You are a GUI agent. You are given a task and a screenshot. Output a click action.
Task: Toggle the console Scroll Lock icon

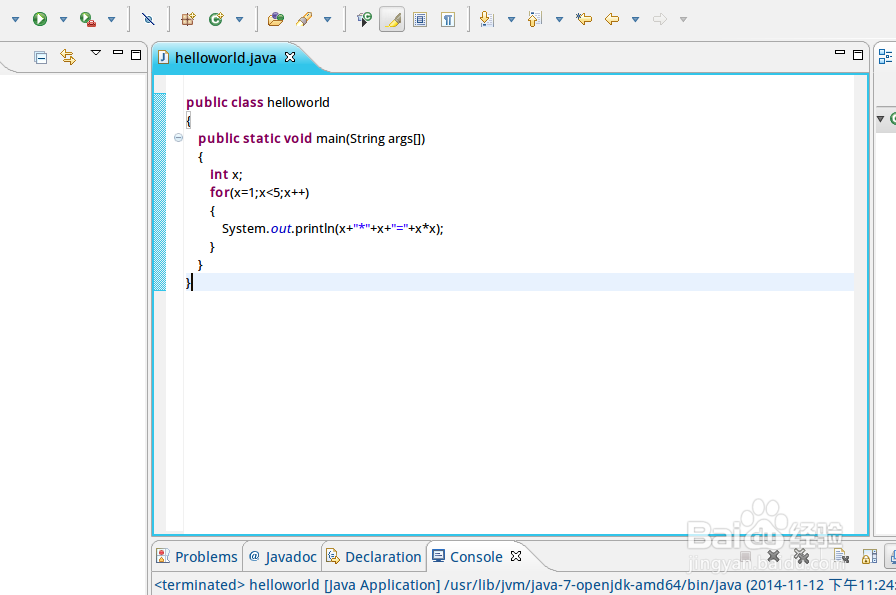pos(869,556)
